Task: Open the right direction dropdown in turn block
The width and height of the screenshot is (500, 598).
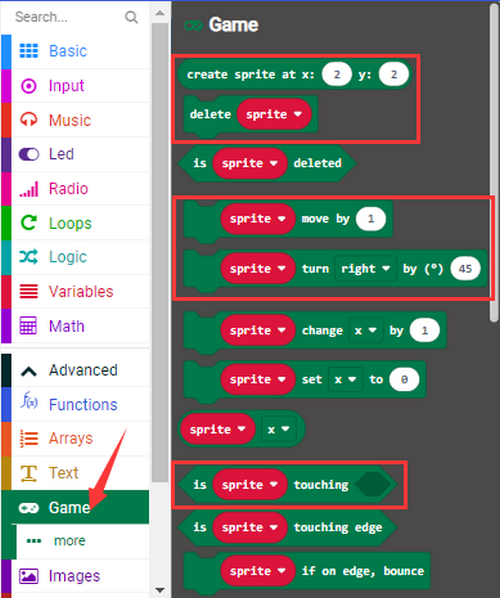Action: pos(365,269)
